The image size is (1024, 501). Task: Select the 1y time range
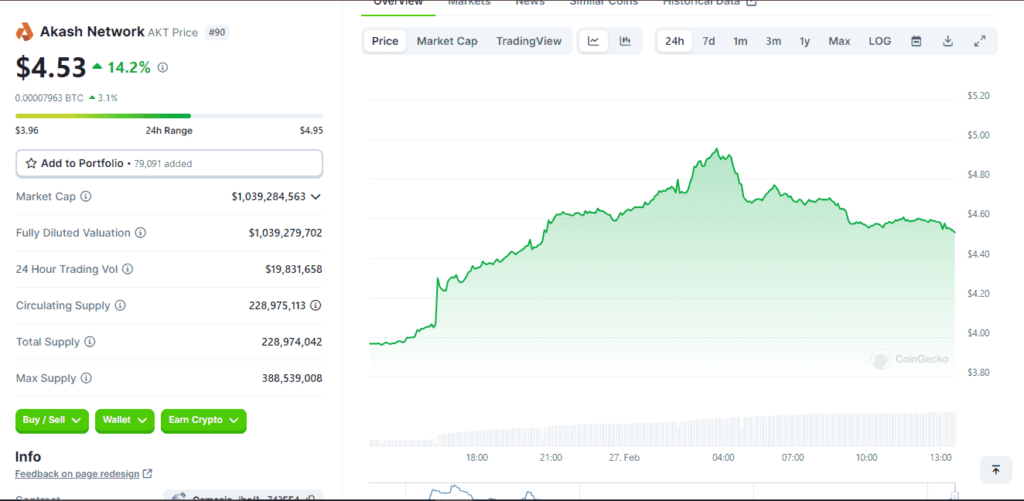805,41
